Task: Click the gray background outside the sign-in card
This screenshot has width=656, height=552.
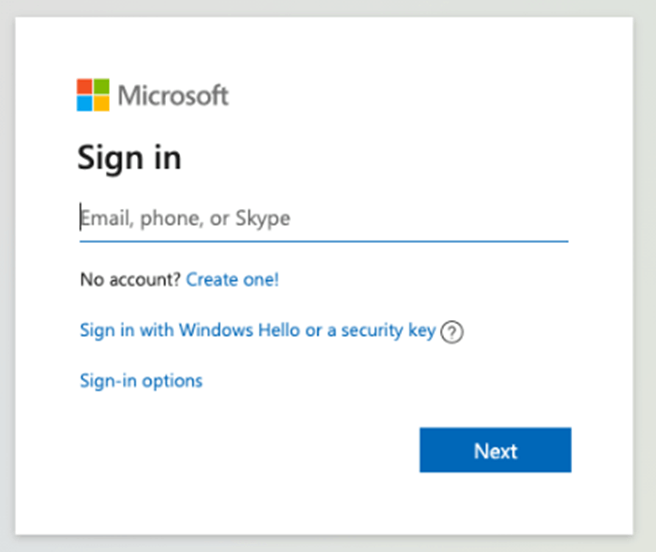Action: (644, 276)
